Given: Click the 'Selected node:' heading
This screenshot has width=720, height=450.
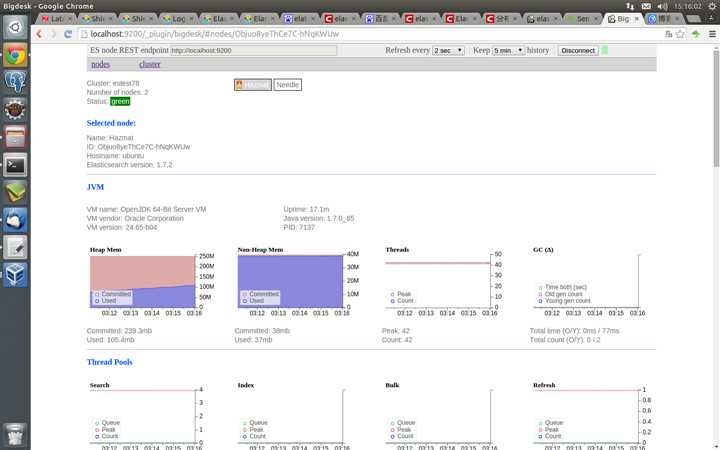Looking at the screenshot, I should point(111,123).
